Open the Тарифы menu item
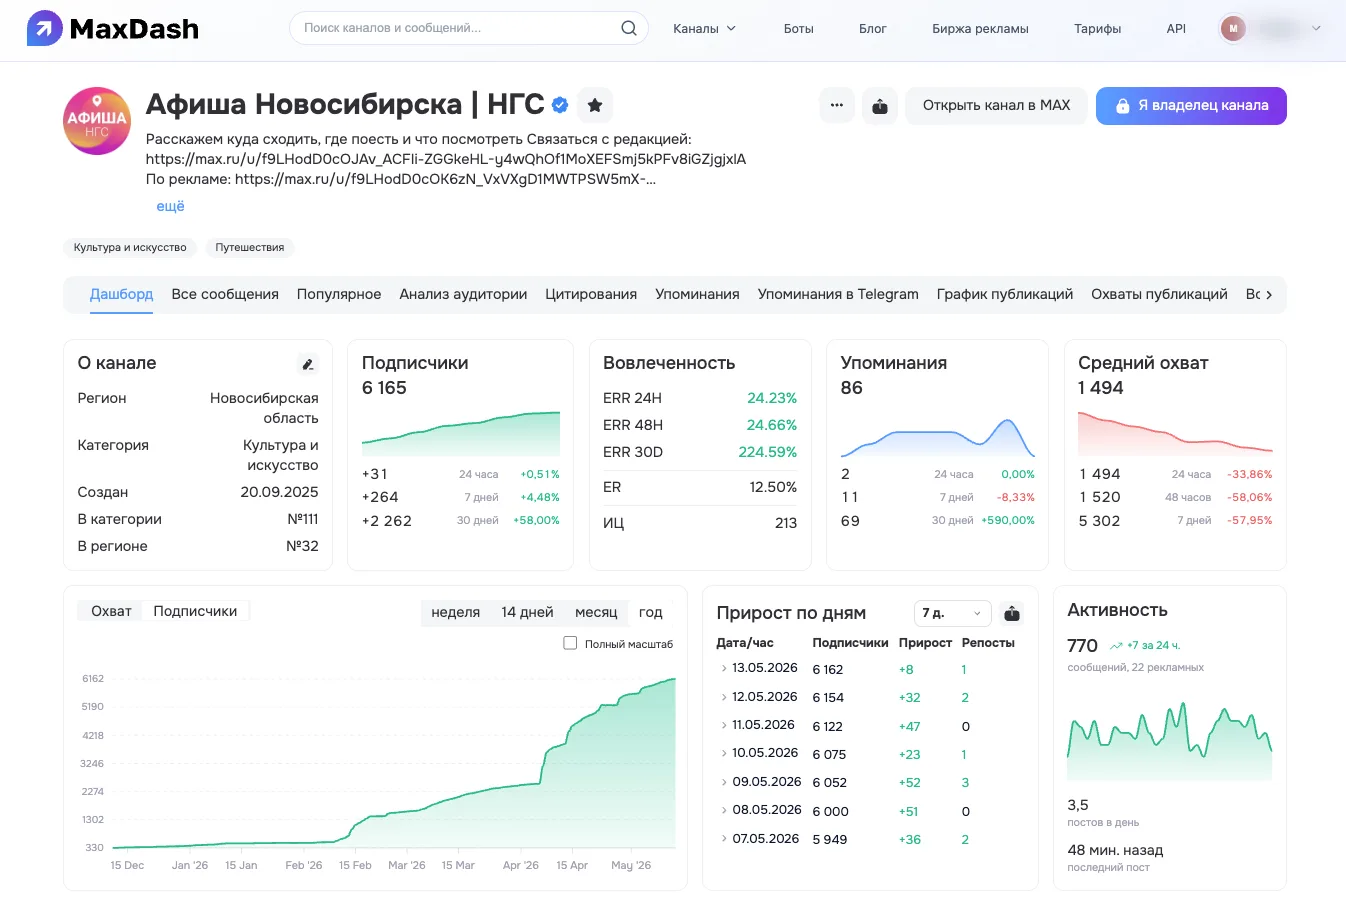Viewport: 1346px width, 915px height. click(x=1097, y=28)
